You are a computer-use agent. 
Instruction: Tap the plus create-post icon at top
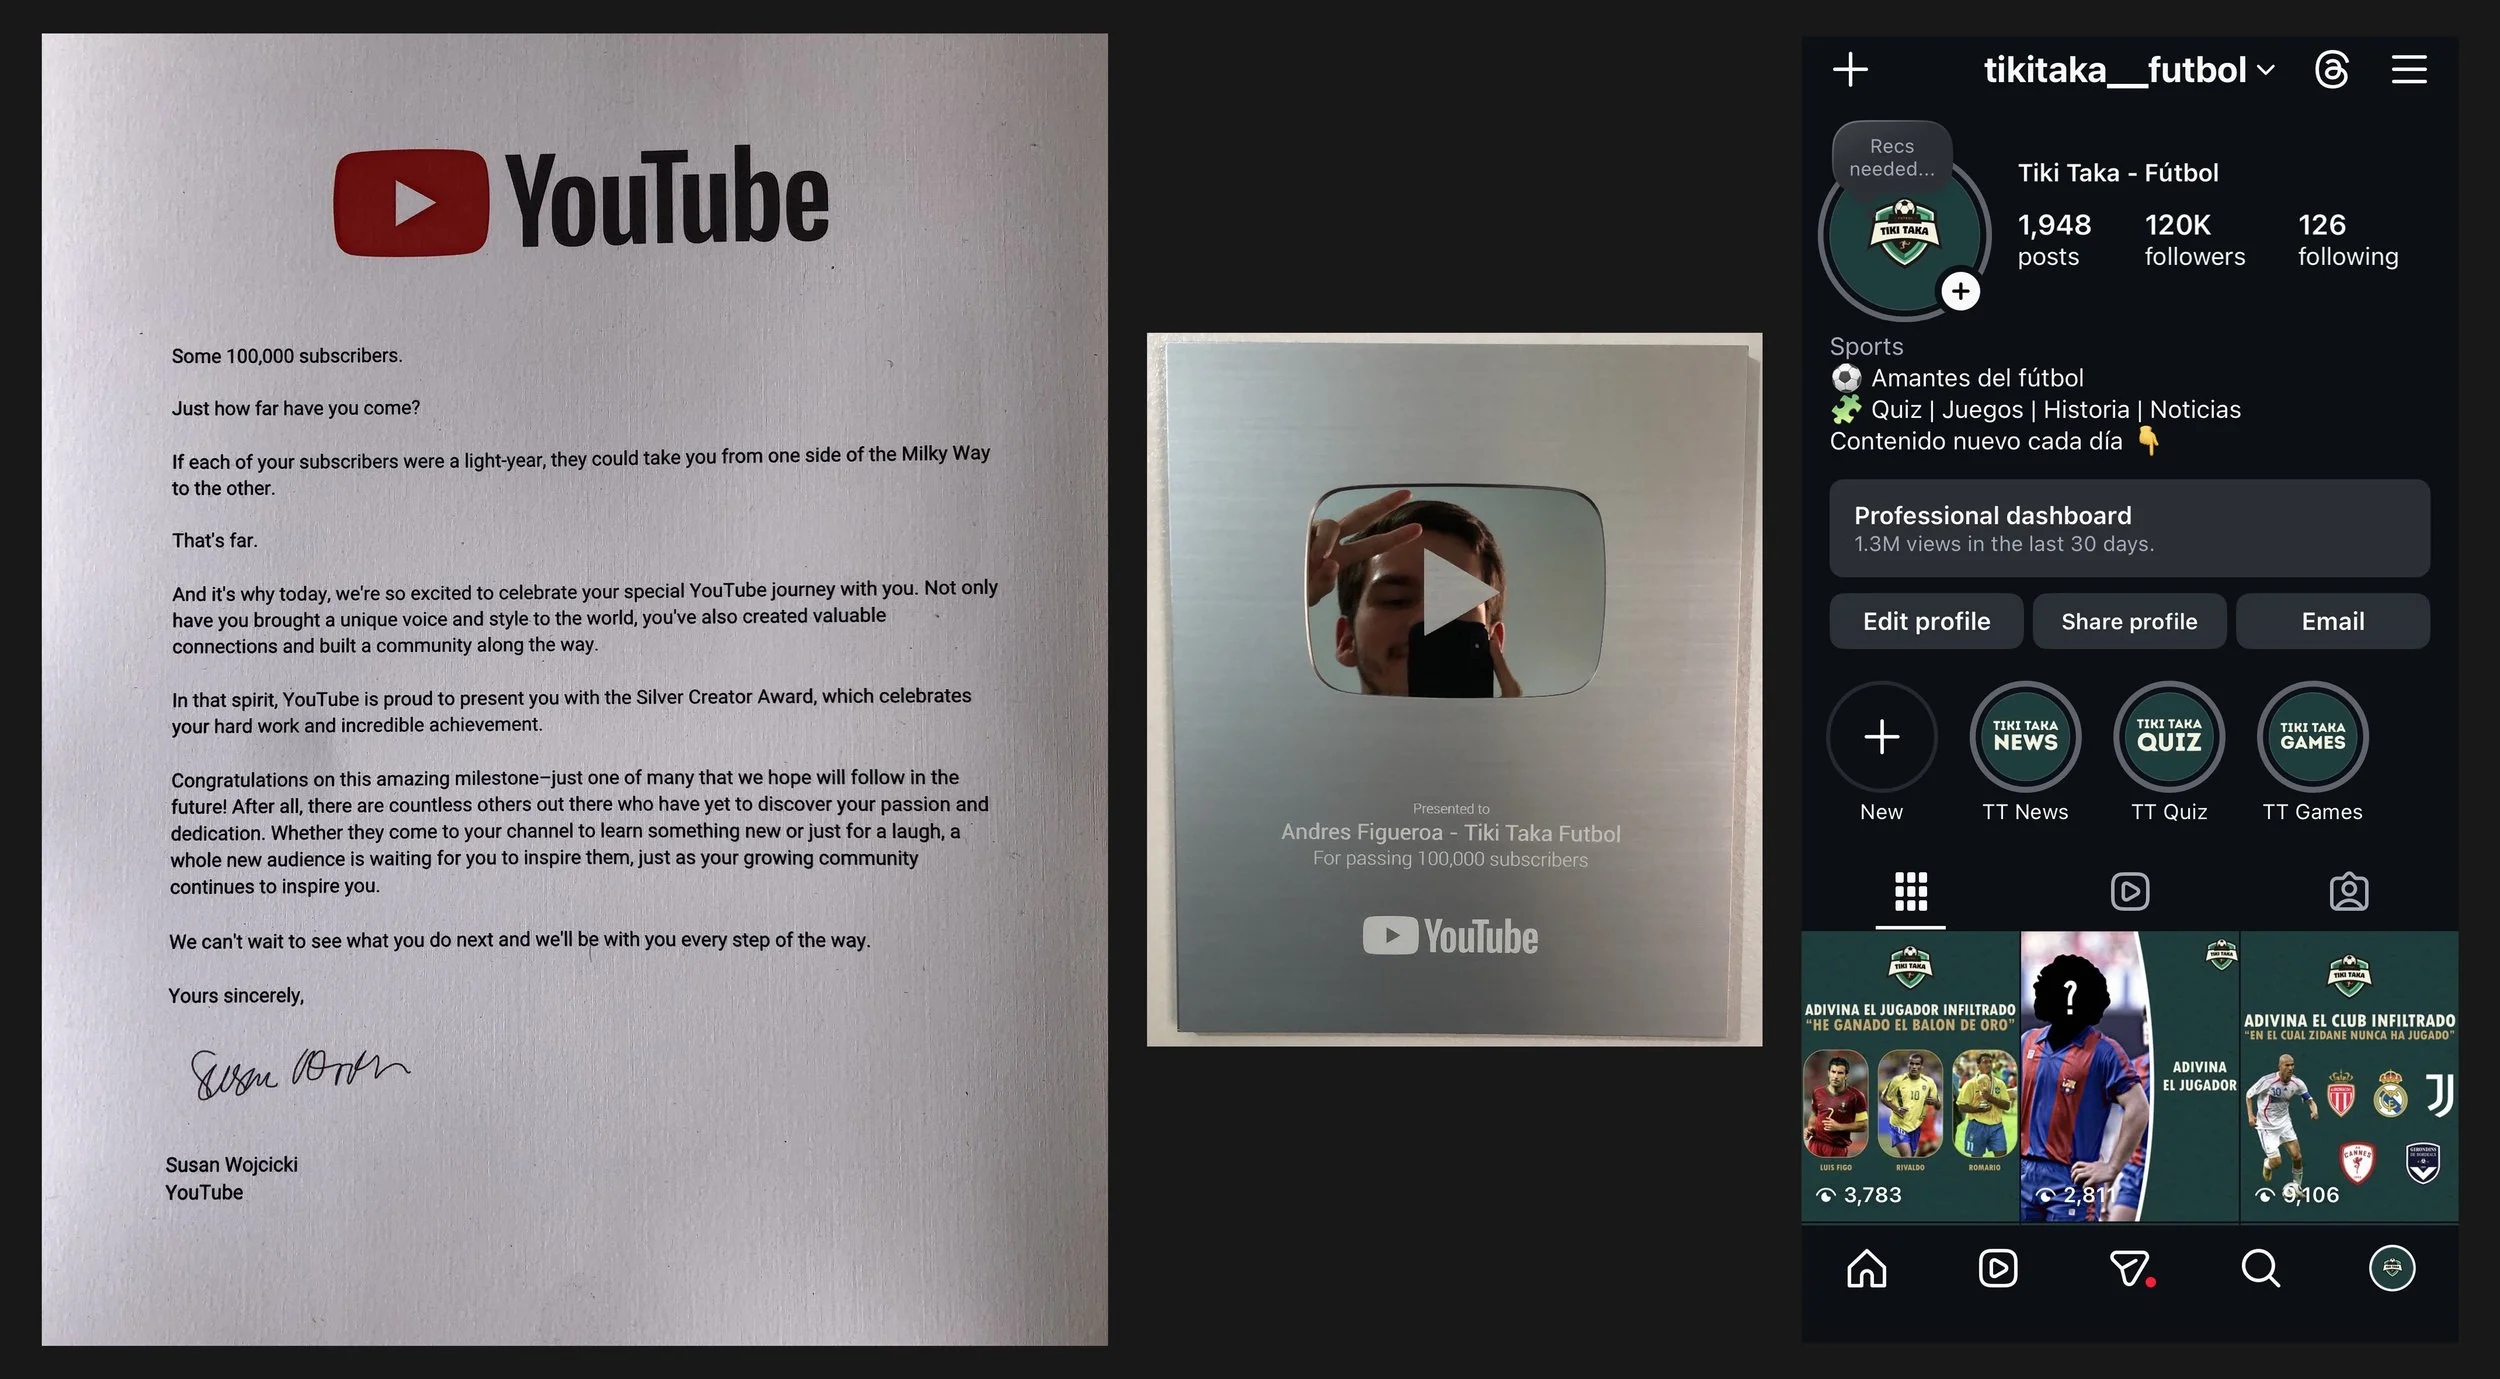pyautogui.click(x=1849, y=70)
